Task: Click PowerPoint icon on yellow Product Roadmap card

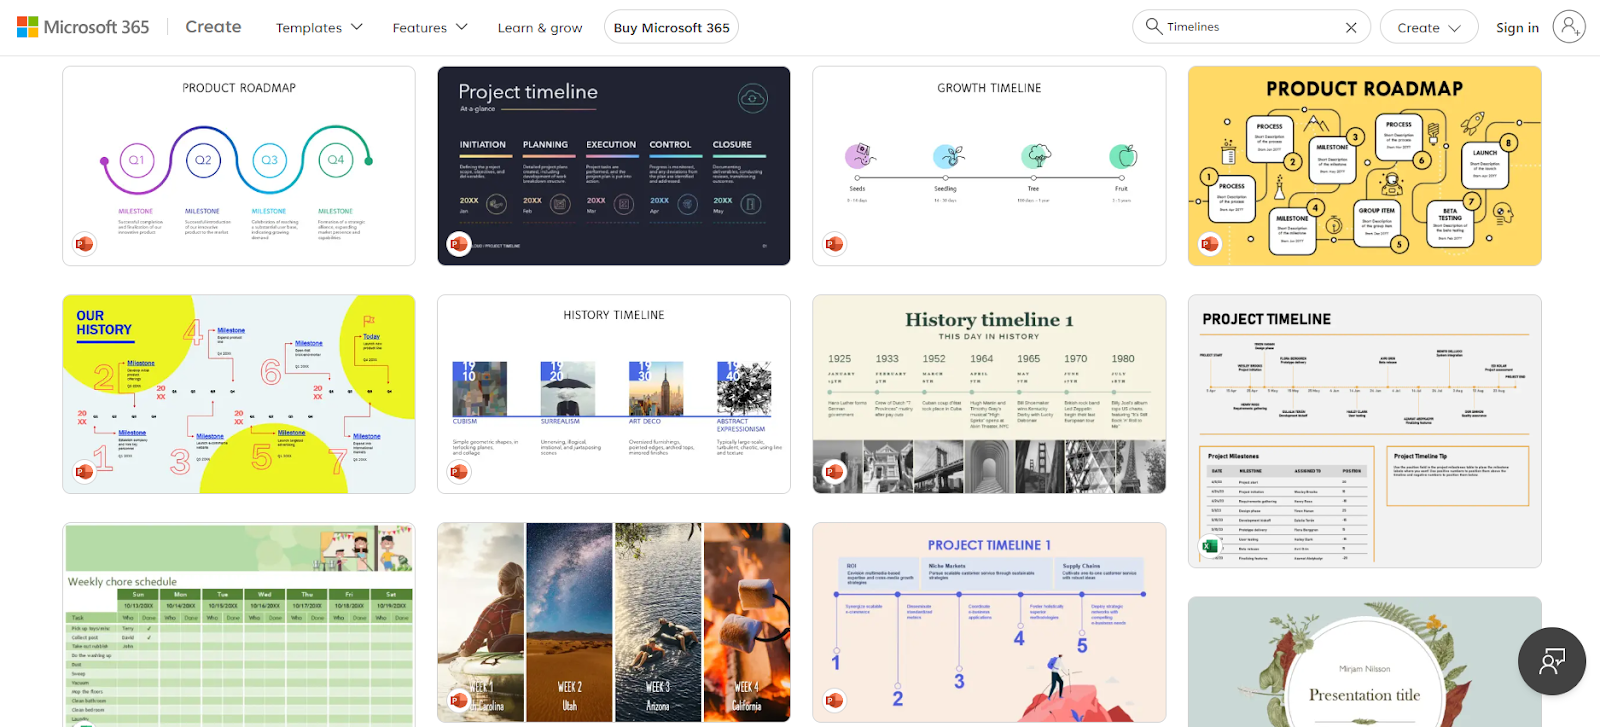Action: (x=1210, y=243)
